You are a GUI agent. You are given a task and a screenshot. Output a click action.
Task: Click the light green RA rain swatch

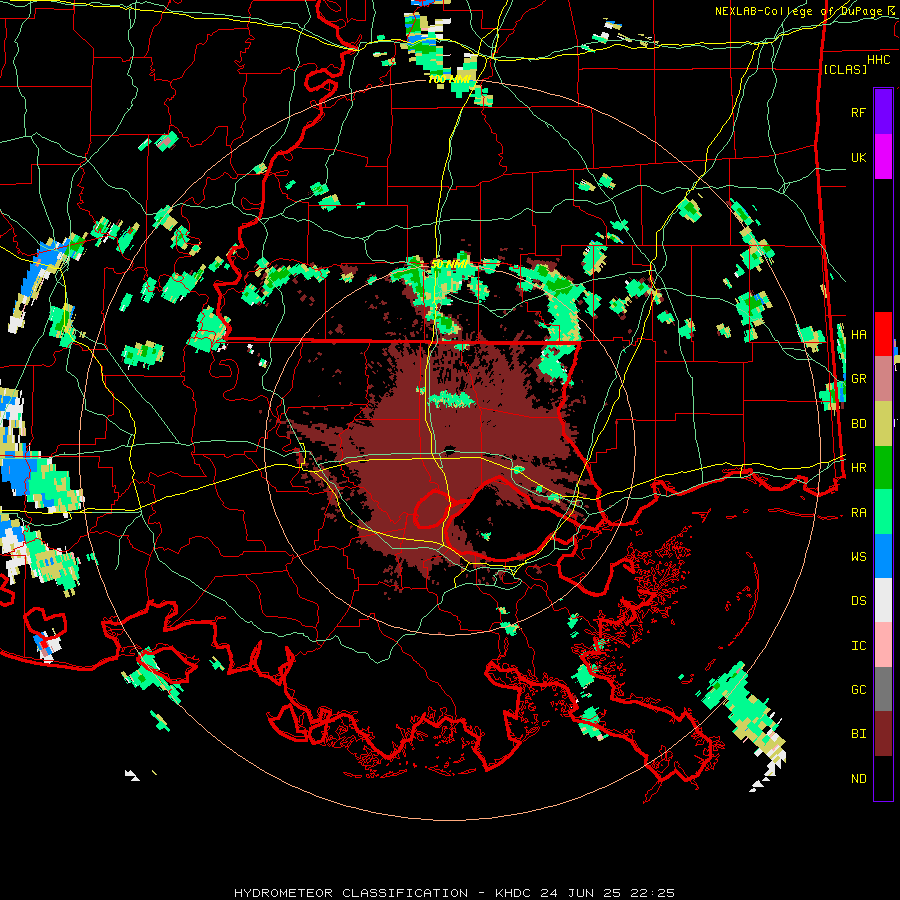[x=883, y=512]
